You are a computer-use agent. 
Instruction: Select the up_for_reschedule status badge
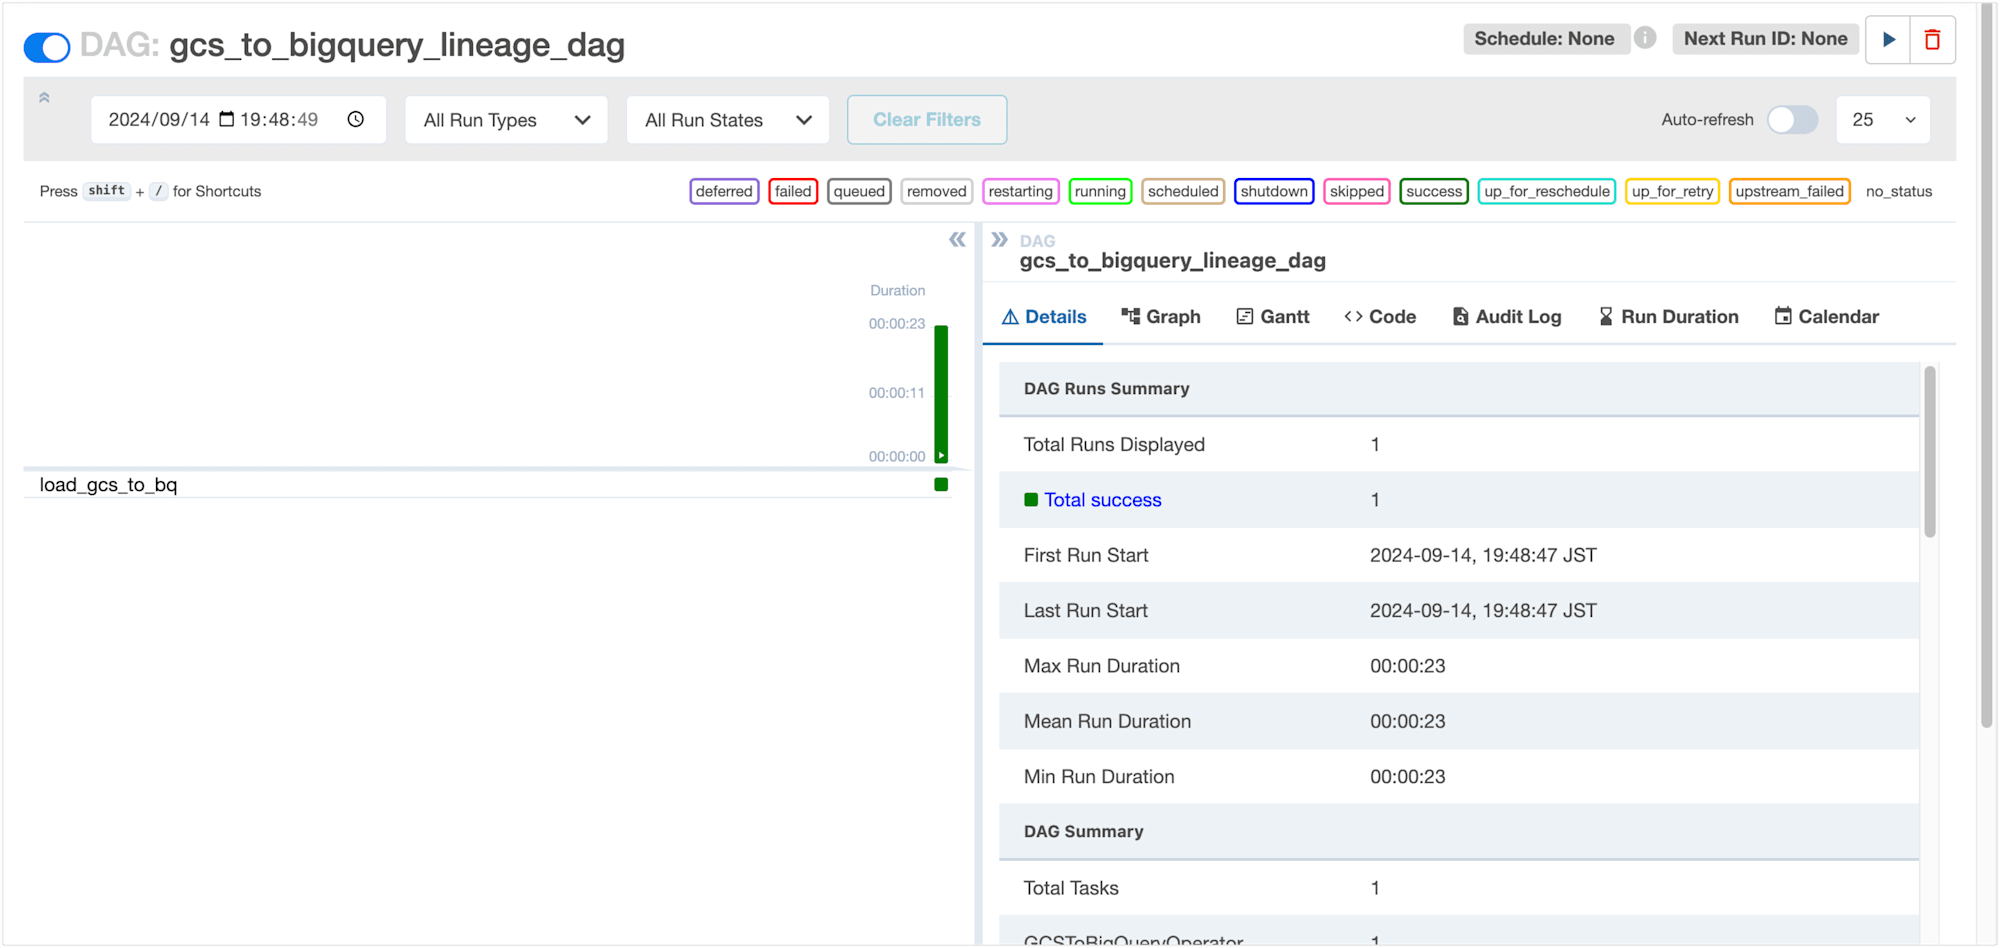point(1547,191)
